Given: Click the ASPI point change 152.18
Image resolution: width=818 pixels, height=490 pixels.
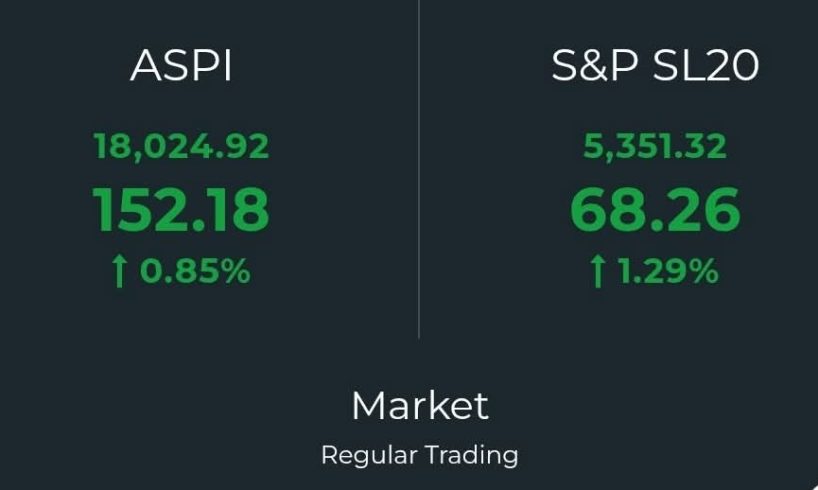Looking at the screenshot, I should [x=181, y=210].
